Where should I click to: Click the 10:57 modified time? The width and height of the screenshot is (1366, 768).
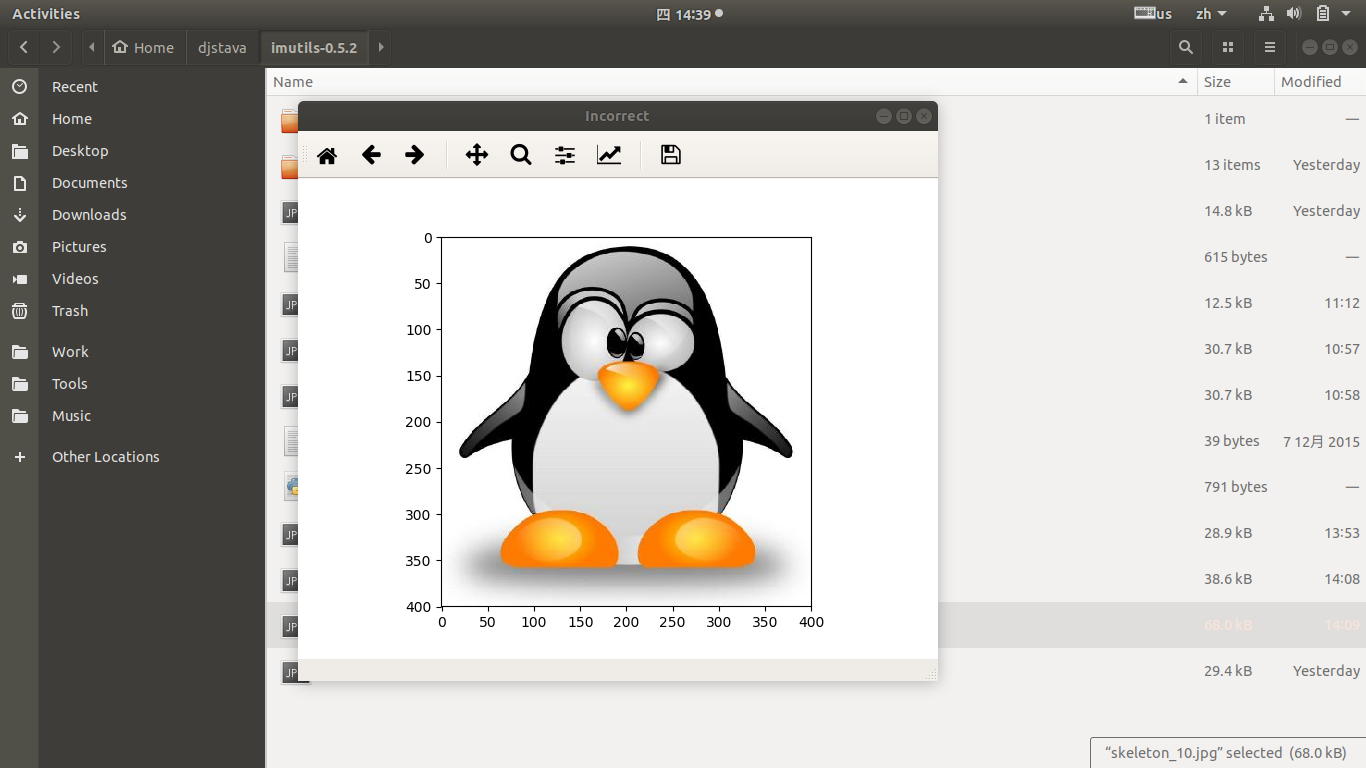1342,349
